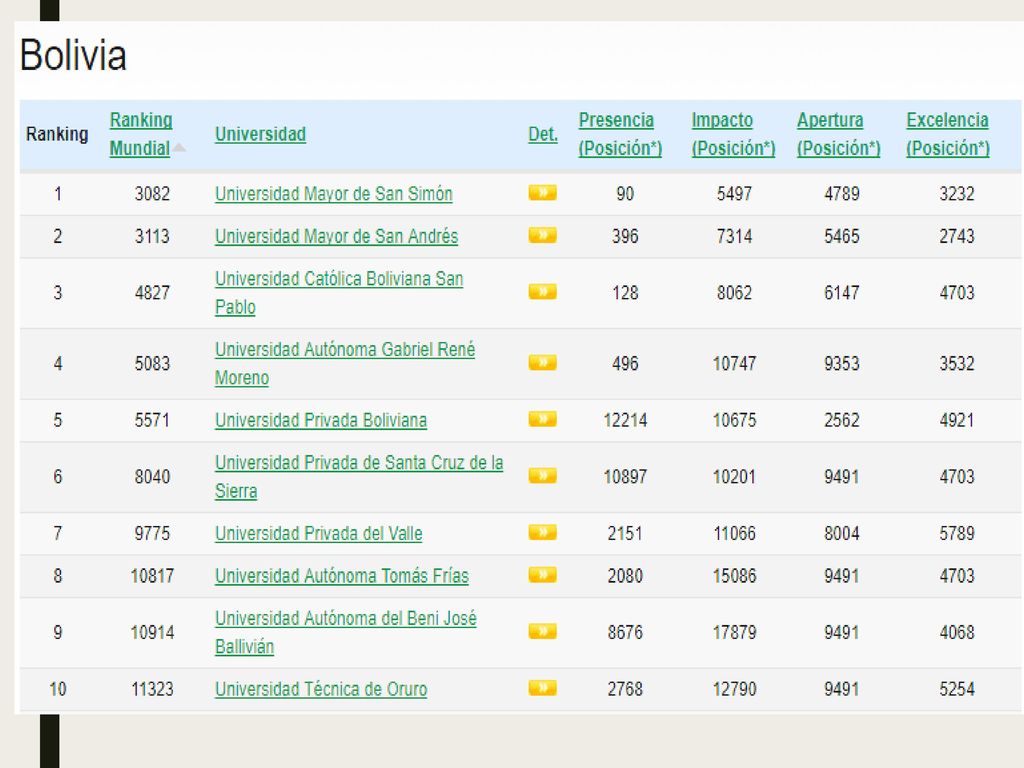Select world ranking value 5083
Screen dimensions: 1024x768
(x=152, y=364)
